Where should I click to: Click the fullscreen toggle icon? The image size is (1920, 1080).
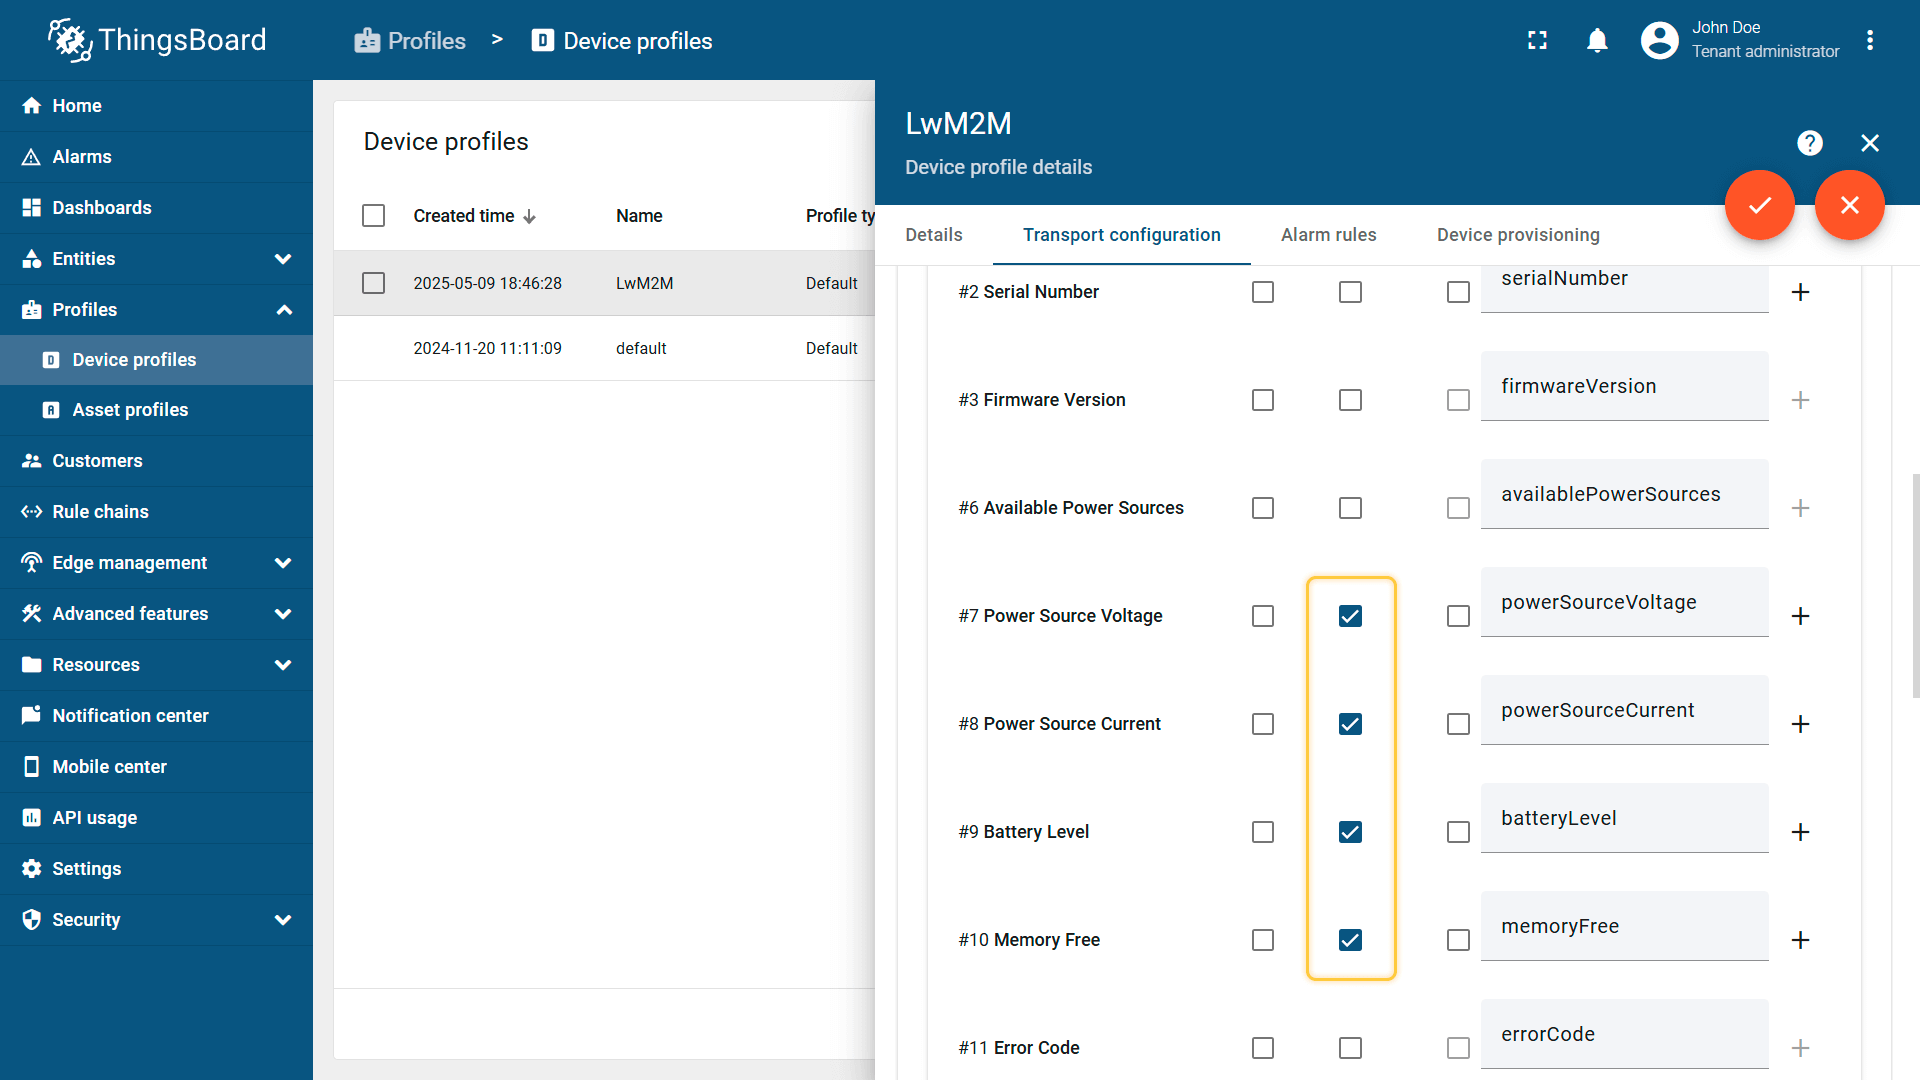(1537, 40)
